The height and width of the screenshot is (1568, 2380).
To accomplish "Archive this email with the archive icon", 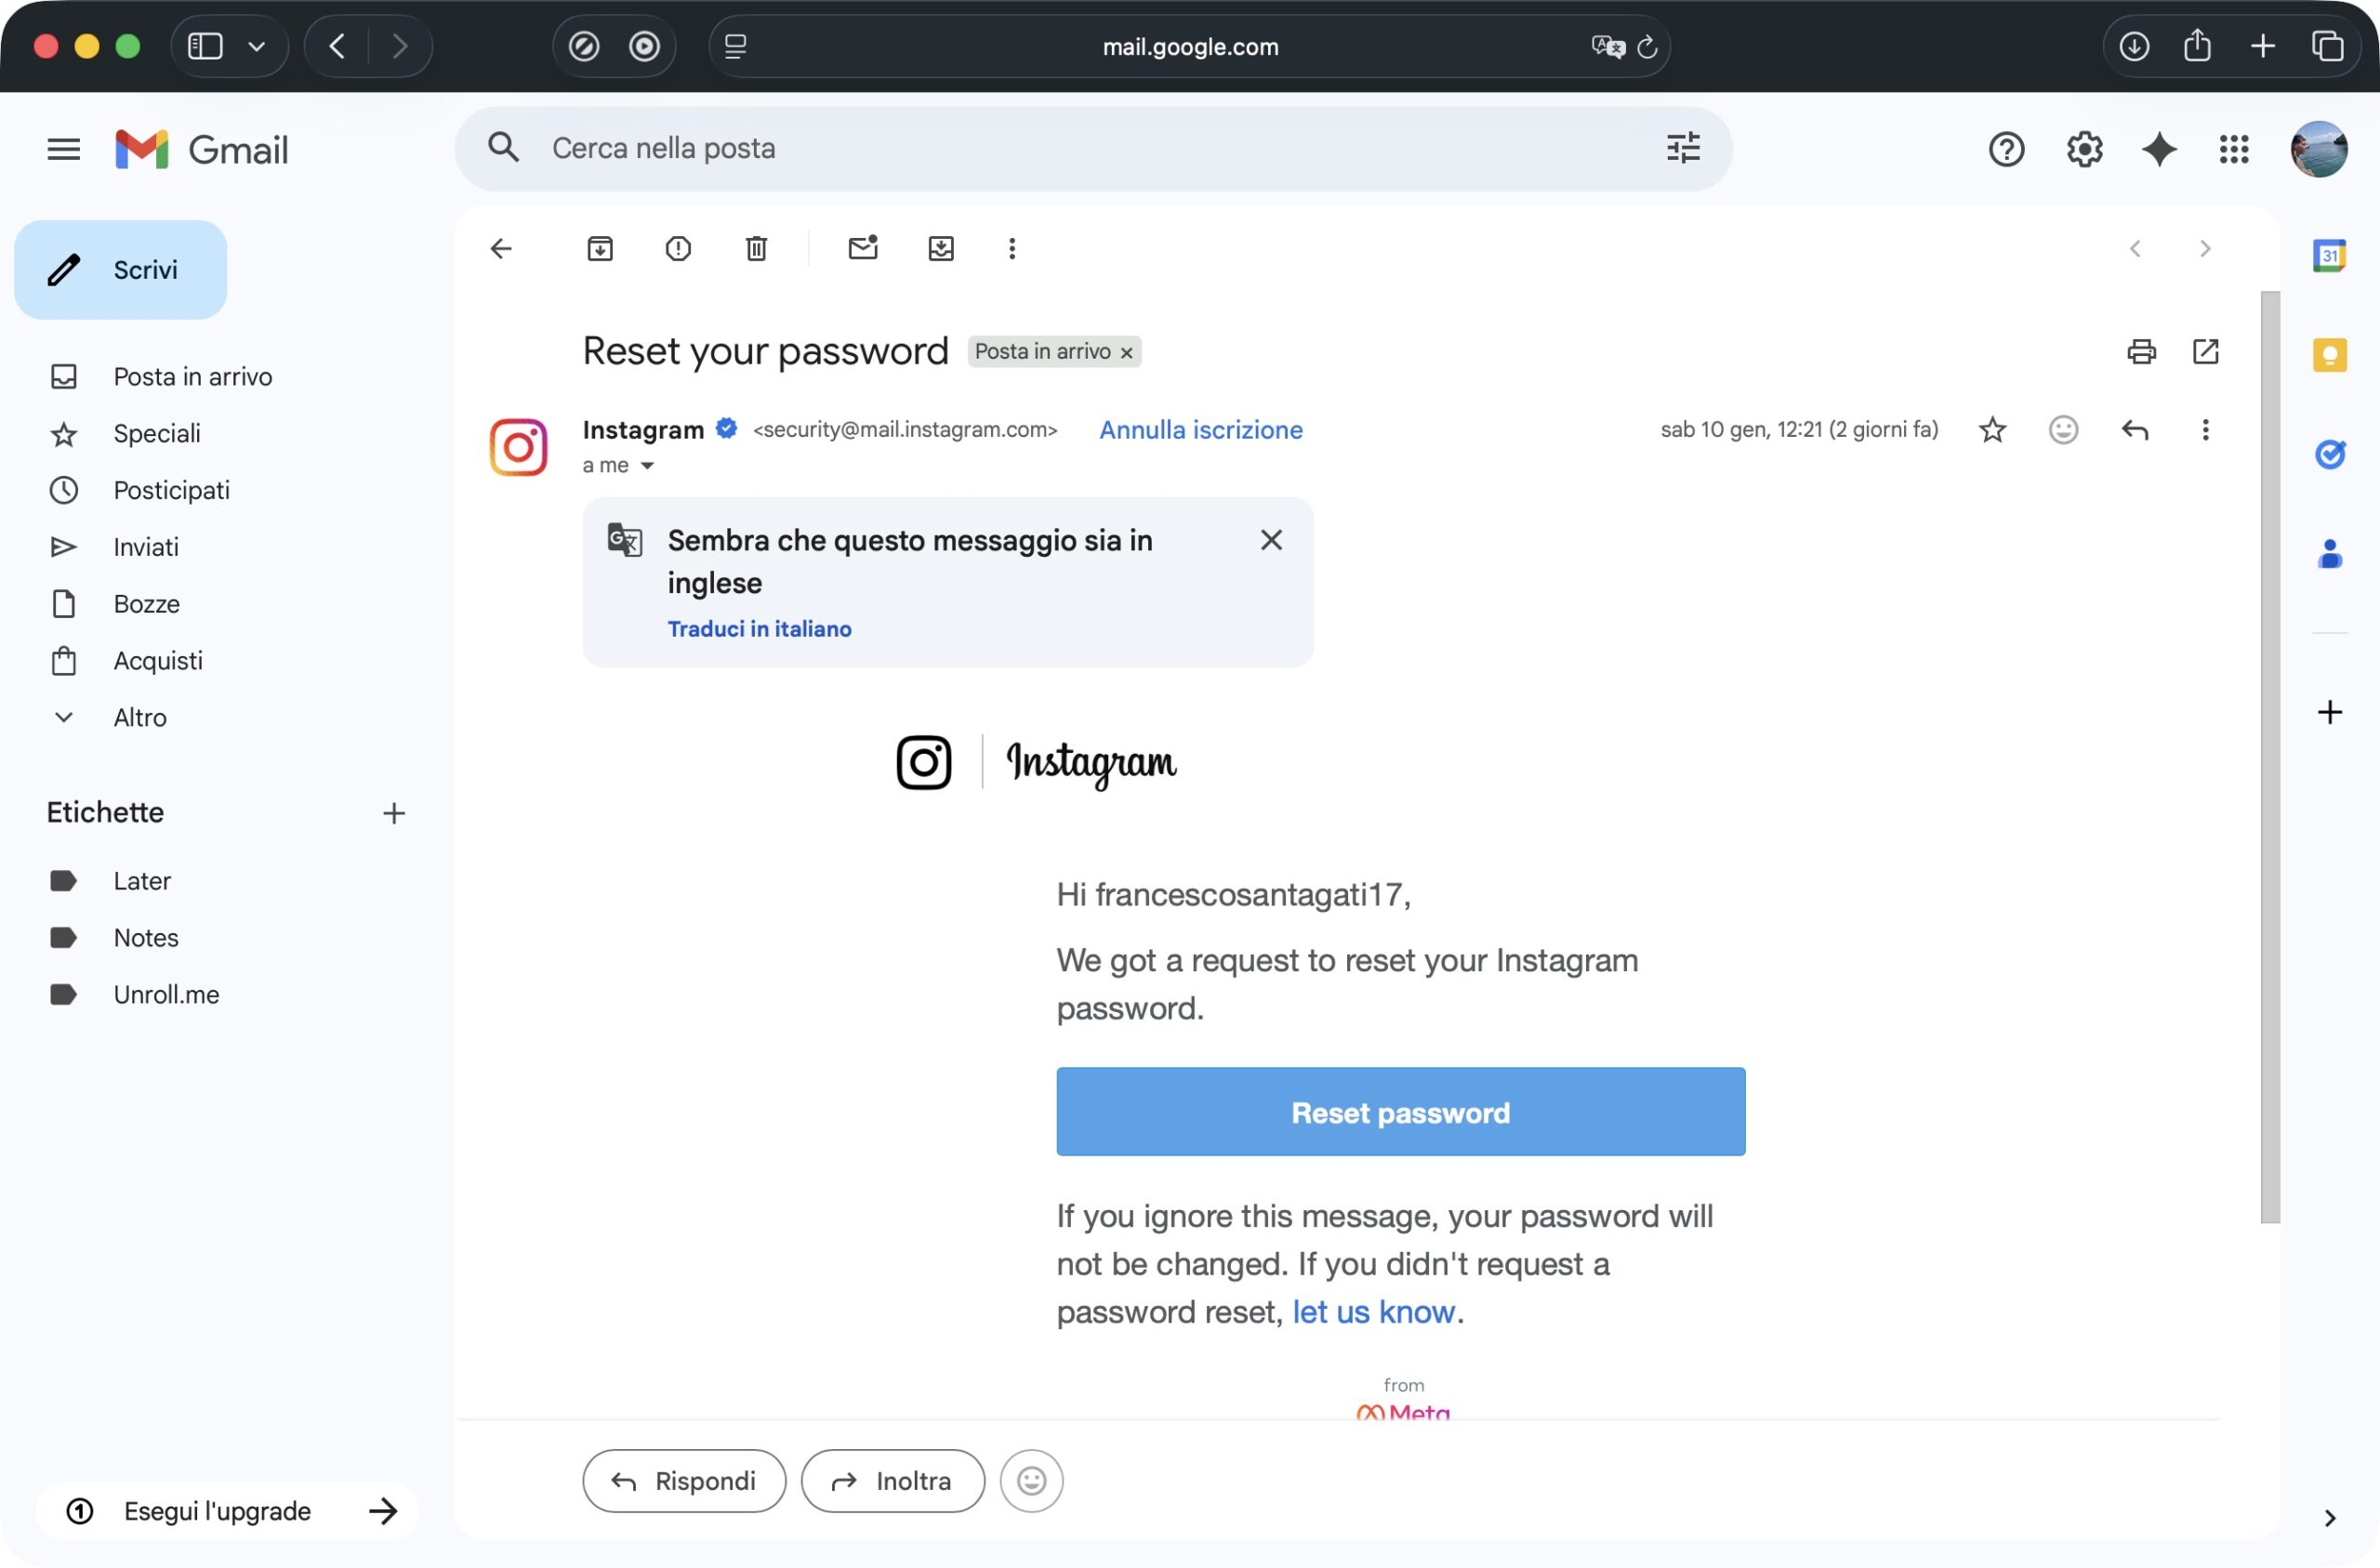I will [599, 248].
